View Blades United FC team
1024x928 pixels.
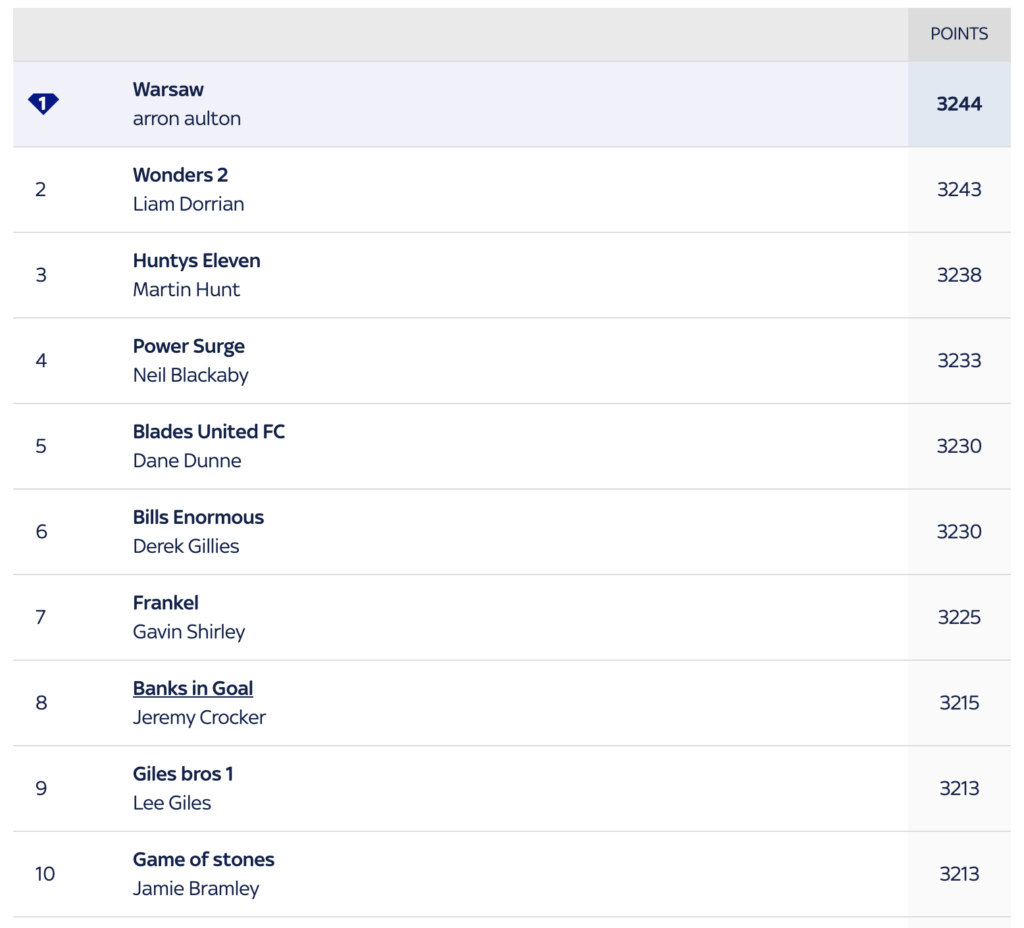coord(209,432)
